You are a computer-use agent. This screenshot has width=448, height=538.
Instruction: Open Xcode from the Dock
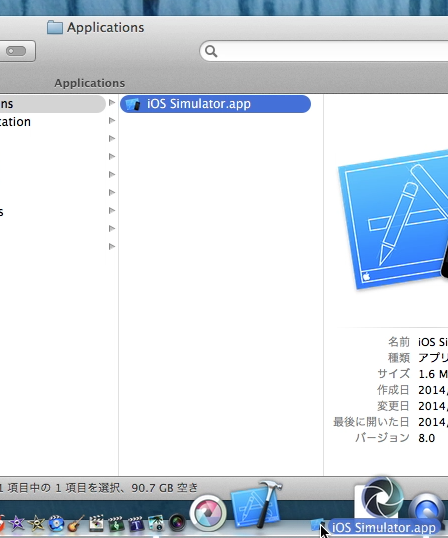tap(257, 504)
